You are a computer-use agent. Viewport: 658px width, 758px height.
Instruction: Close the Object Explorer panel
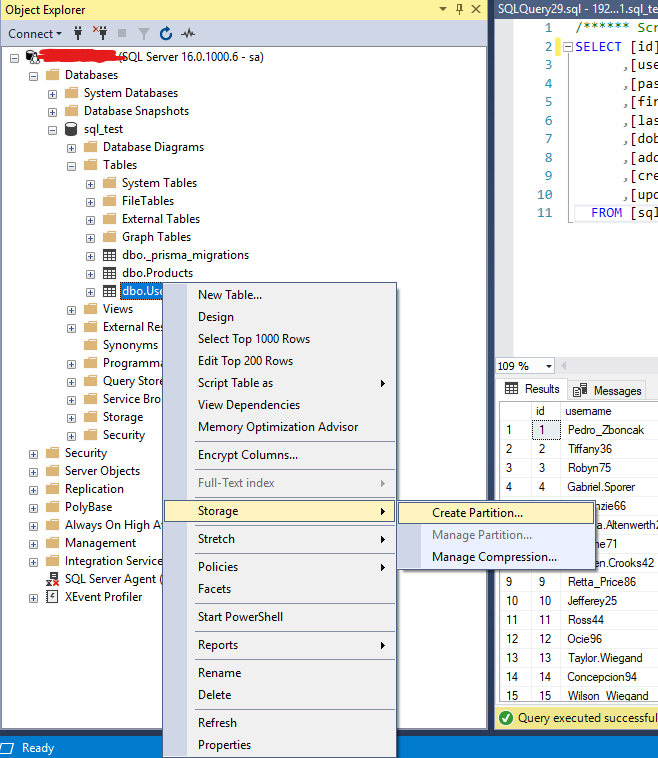tap(476, 9)
